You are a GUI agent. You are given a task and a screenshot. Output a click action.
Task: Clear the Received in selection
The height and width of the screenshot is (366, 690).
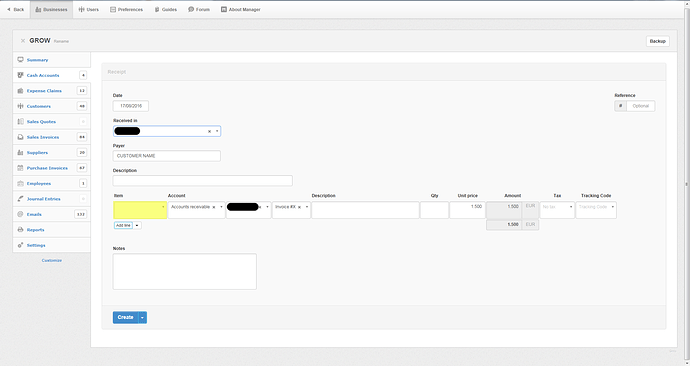(x=209, y=132)
